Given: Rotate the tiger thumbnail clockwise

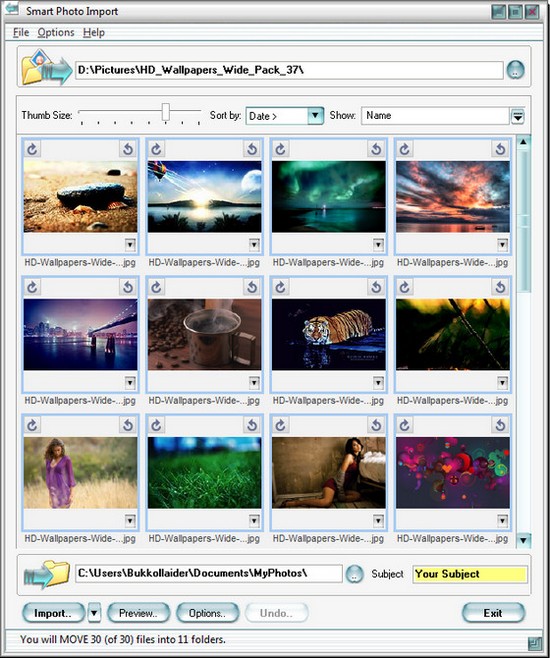Looking at the screenshot, I should pos(281,287).
